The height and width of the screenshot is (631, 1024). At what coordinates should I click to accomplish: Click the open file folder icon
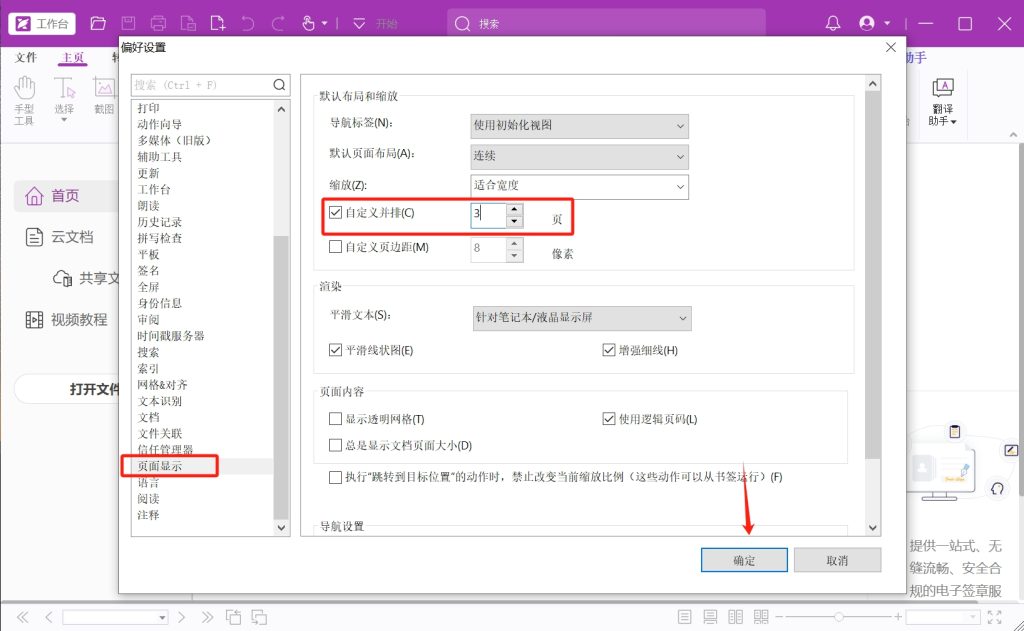pyautogui.click(x=97, y=23)
